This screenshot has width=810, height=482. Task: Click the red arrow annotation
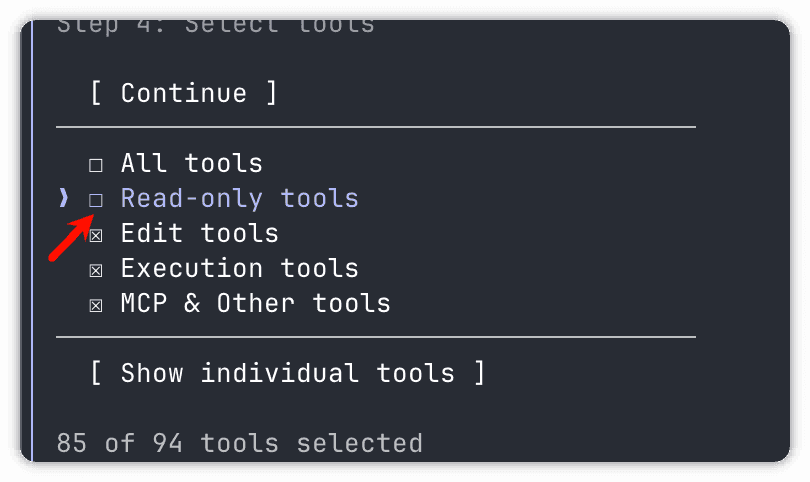click(71, 238)
